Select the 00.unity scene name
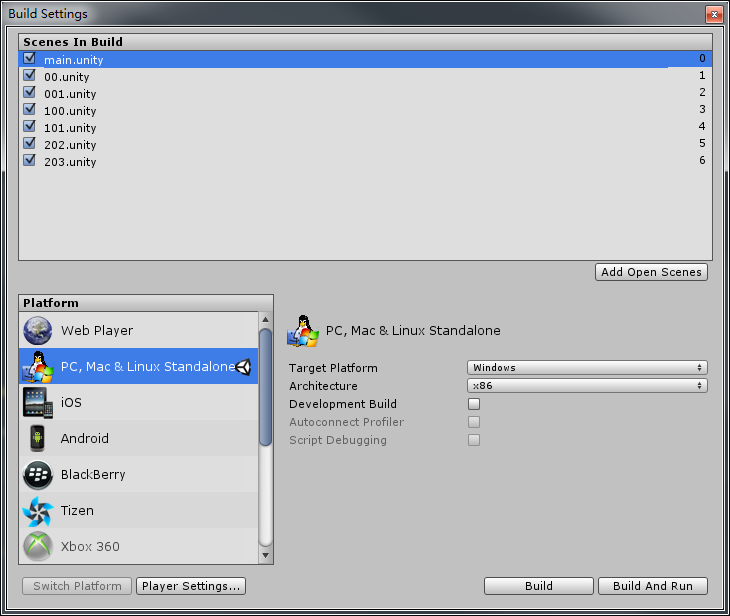The width and height of the screenshot is (730, 616). [67, 77]
